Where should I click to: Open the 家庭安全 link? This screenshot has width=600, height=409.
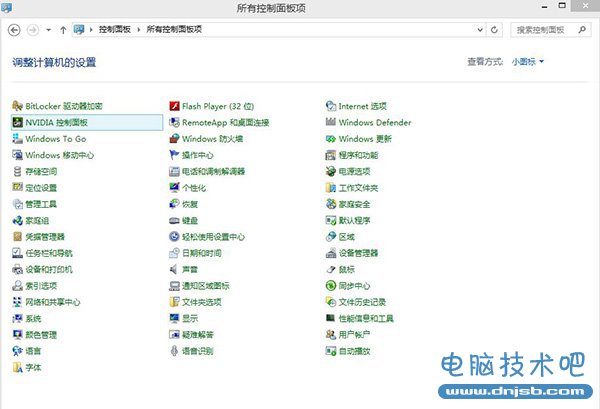coord(354,204)
